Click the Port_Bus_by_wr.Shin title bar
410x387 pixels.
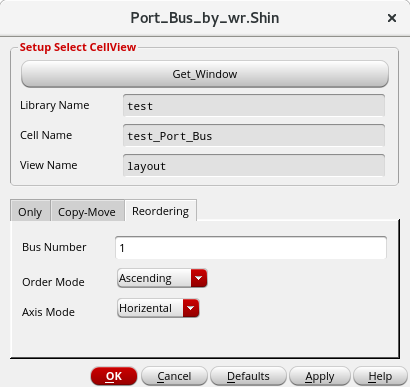[x=205, y=18]
